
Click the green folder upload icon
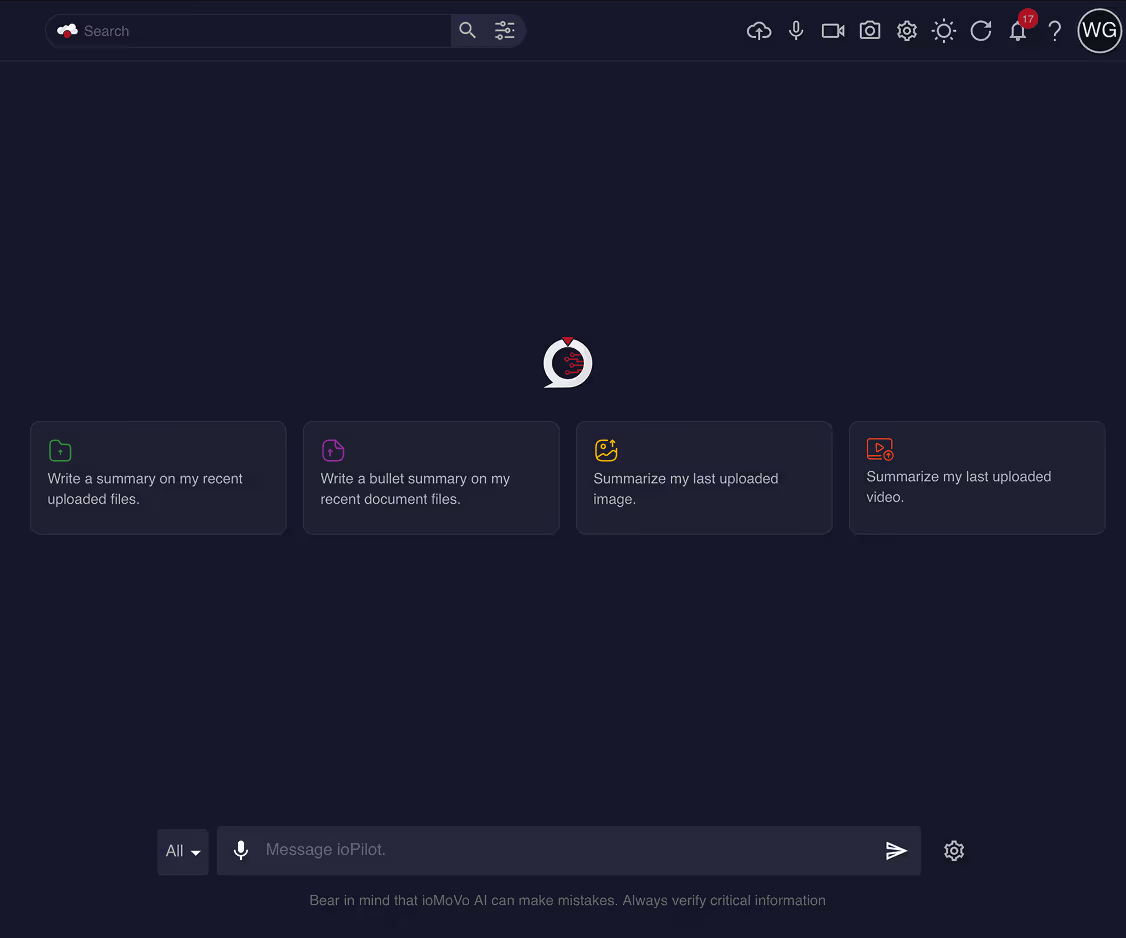point(60,450)
